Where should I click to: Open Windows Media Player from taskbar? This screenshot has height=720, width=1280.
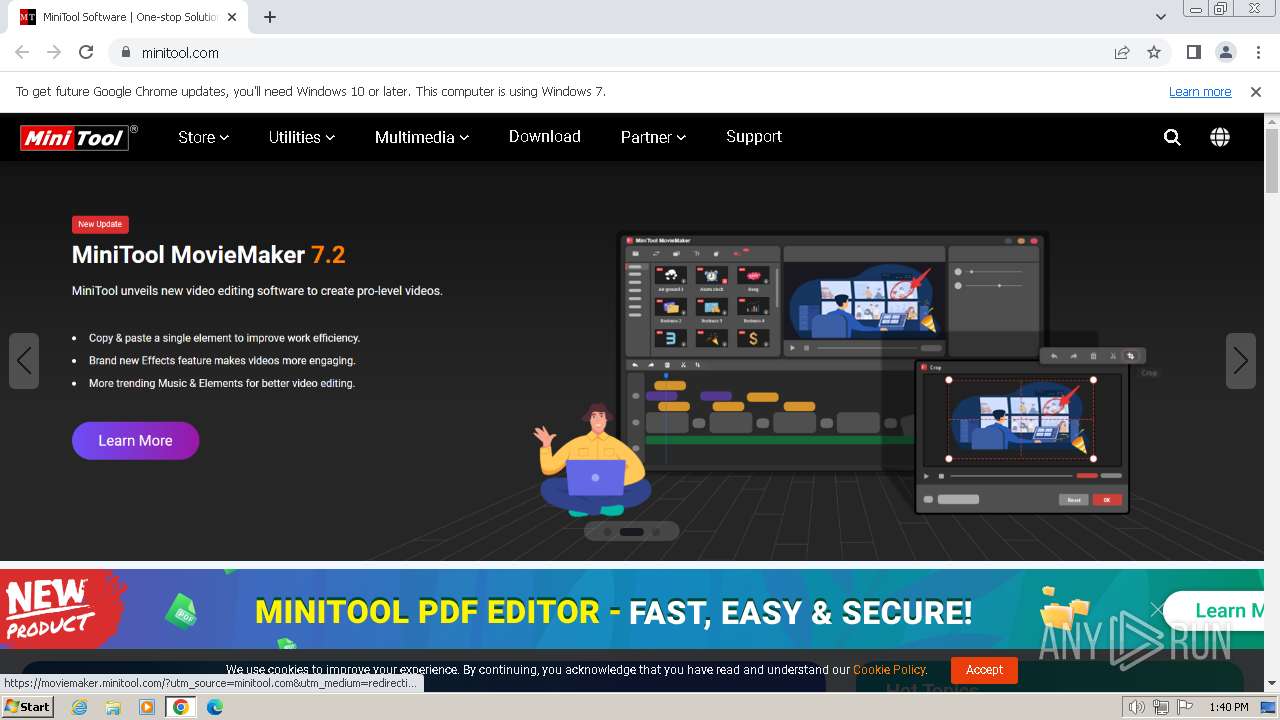(147, 707)
